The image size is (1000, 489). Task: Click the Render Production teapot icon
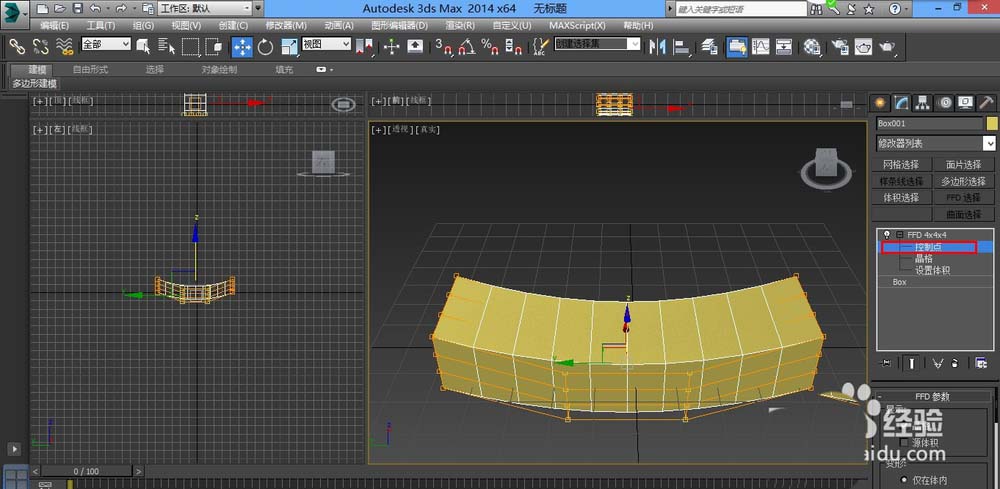(887, 46)
